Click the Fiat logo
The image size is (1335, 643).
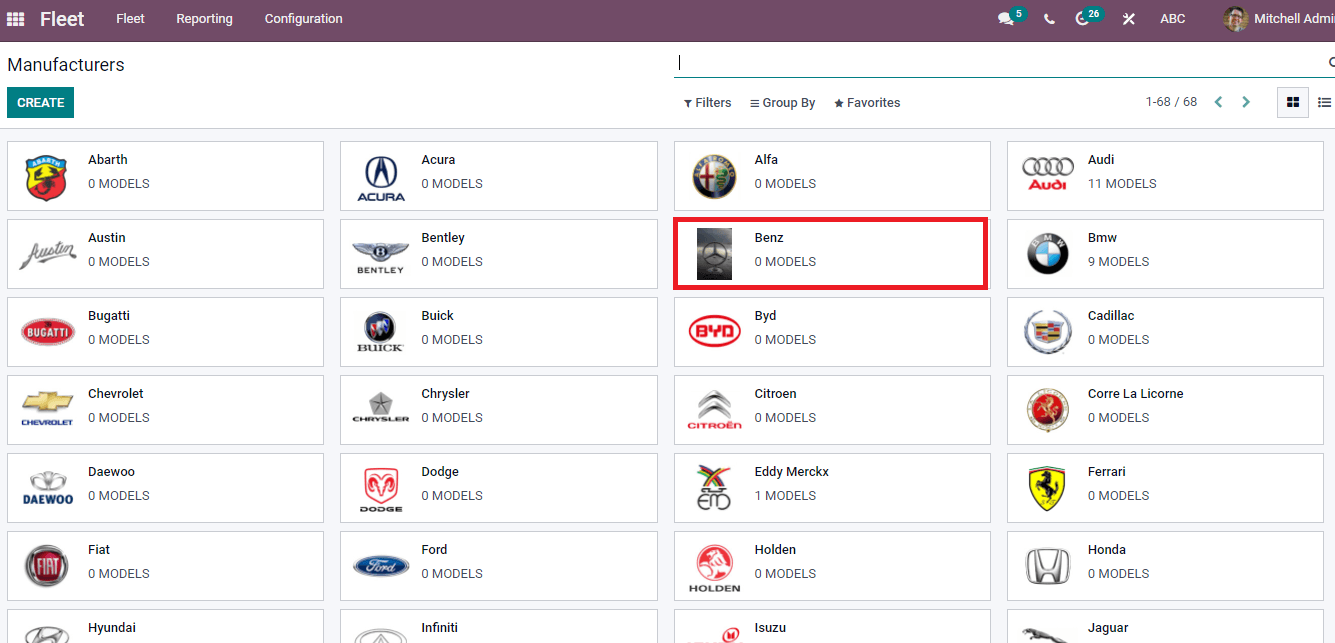click(x=46, y=566)
